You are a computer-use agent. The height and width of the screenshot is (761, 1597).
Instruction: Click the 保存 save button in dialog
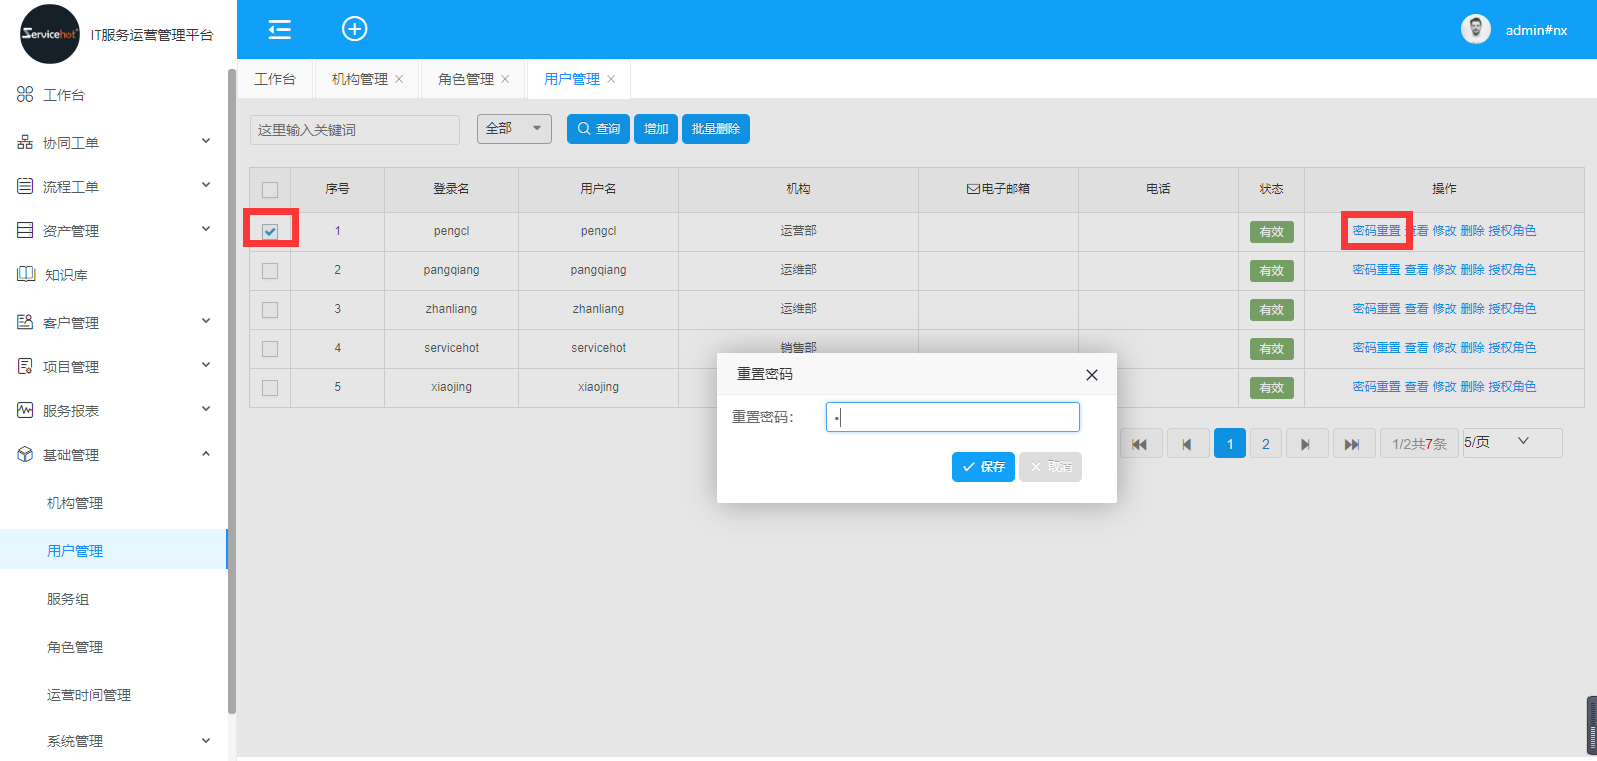pos(983,467)
